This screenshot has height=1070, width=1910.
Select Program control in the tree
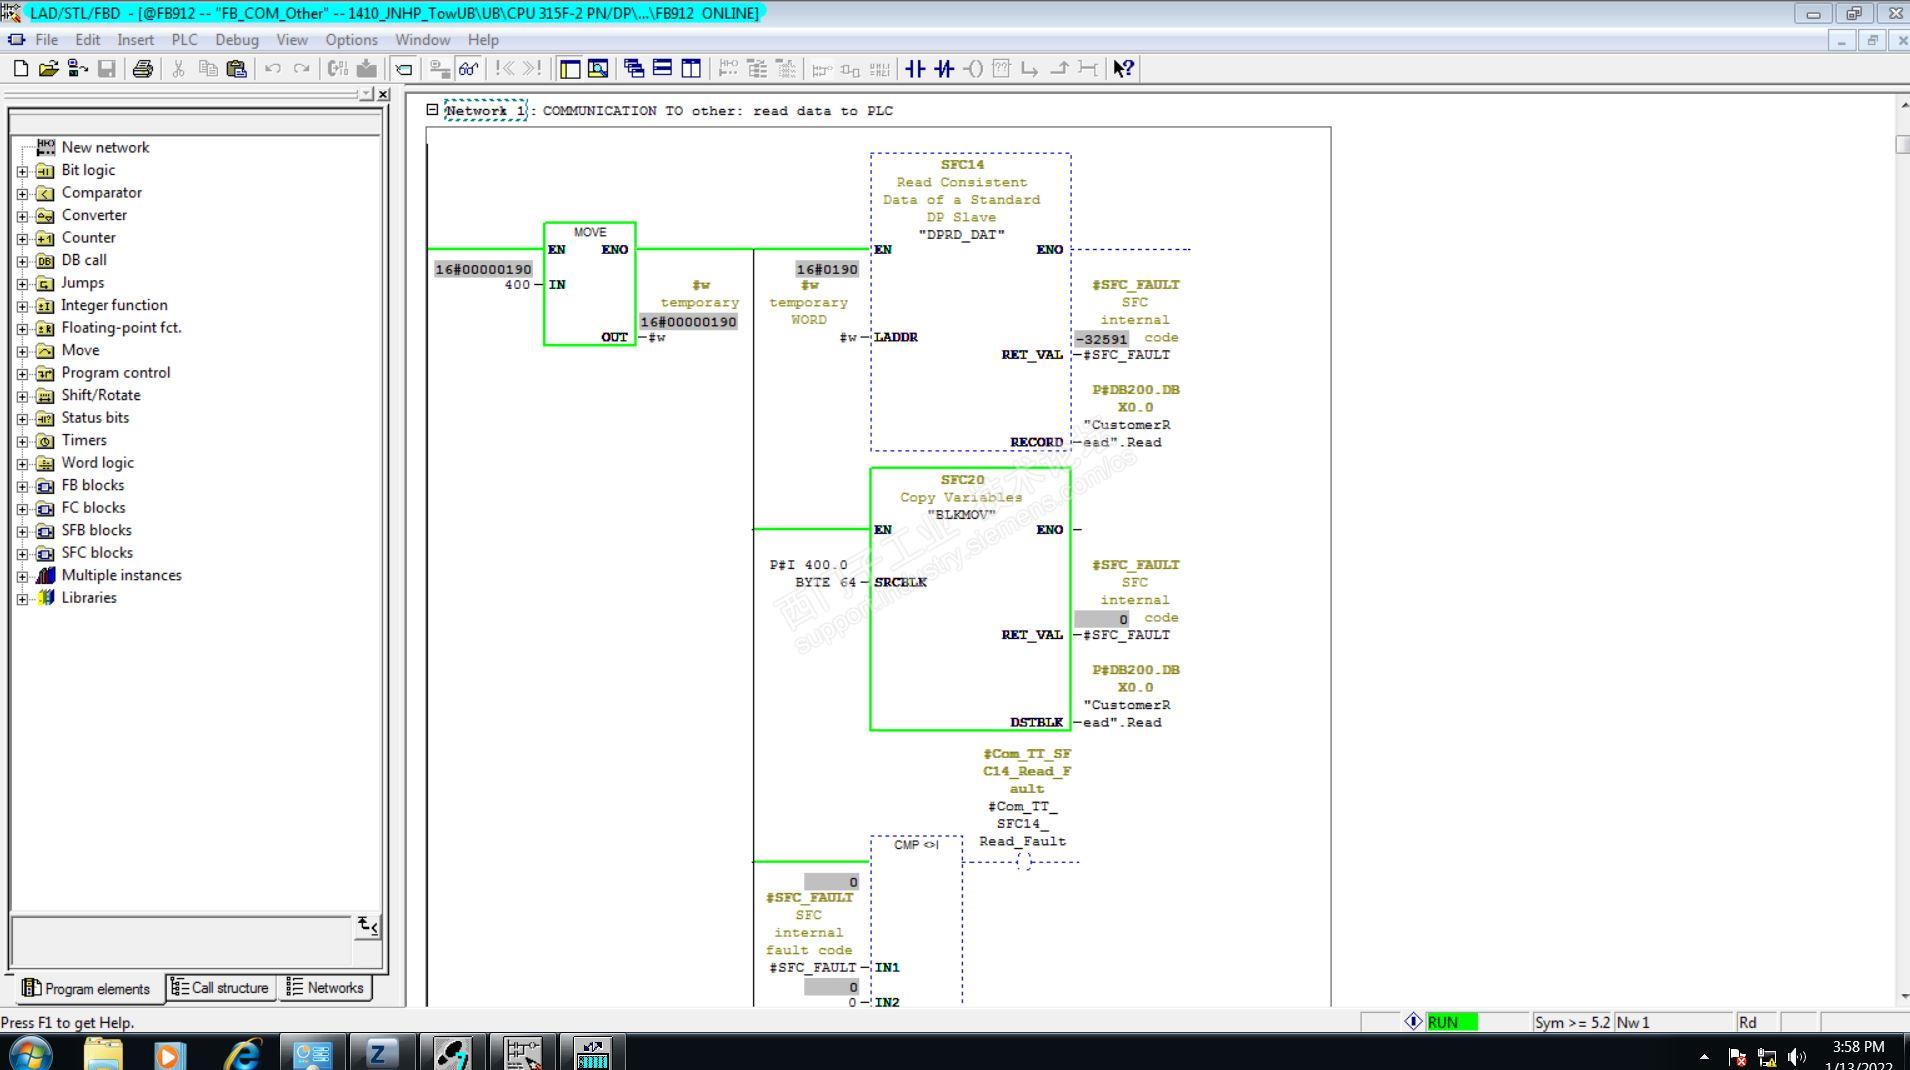click(116, 372)
